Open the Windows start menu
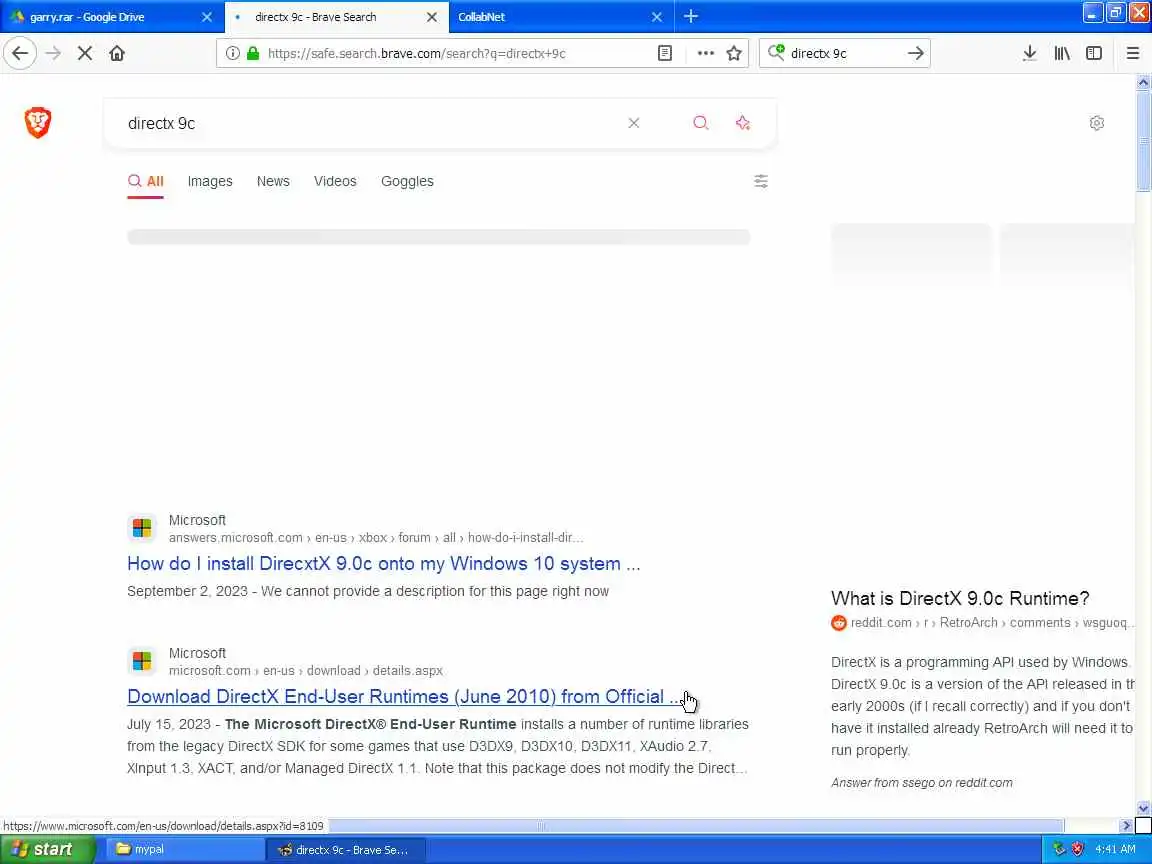 (x=47, y=849)
